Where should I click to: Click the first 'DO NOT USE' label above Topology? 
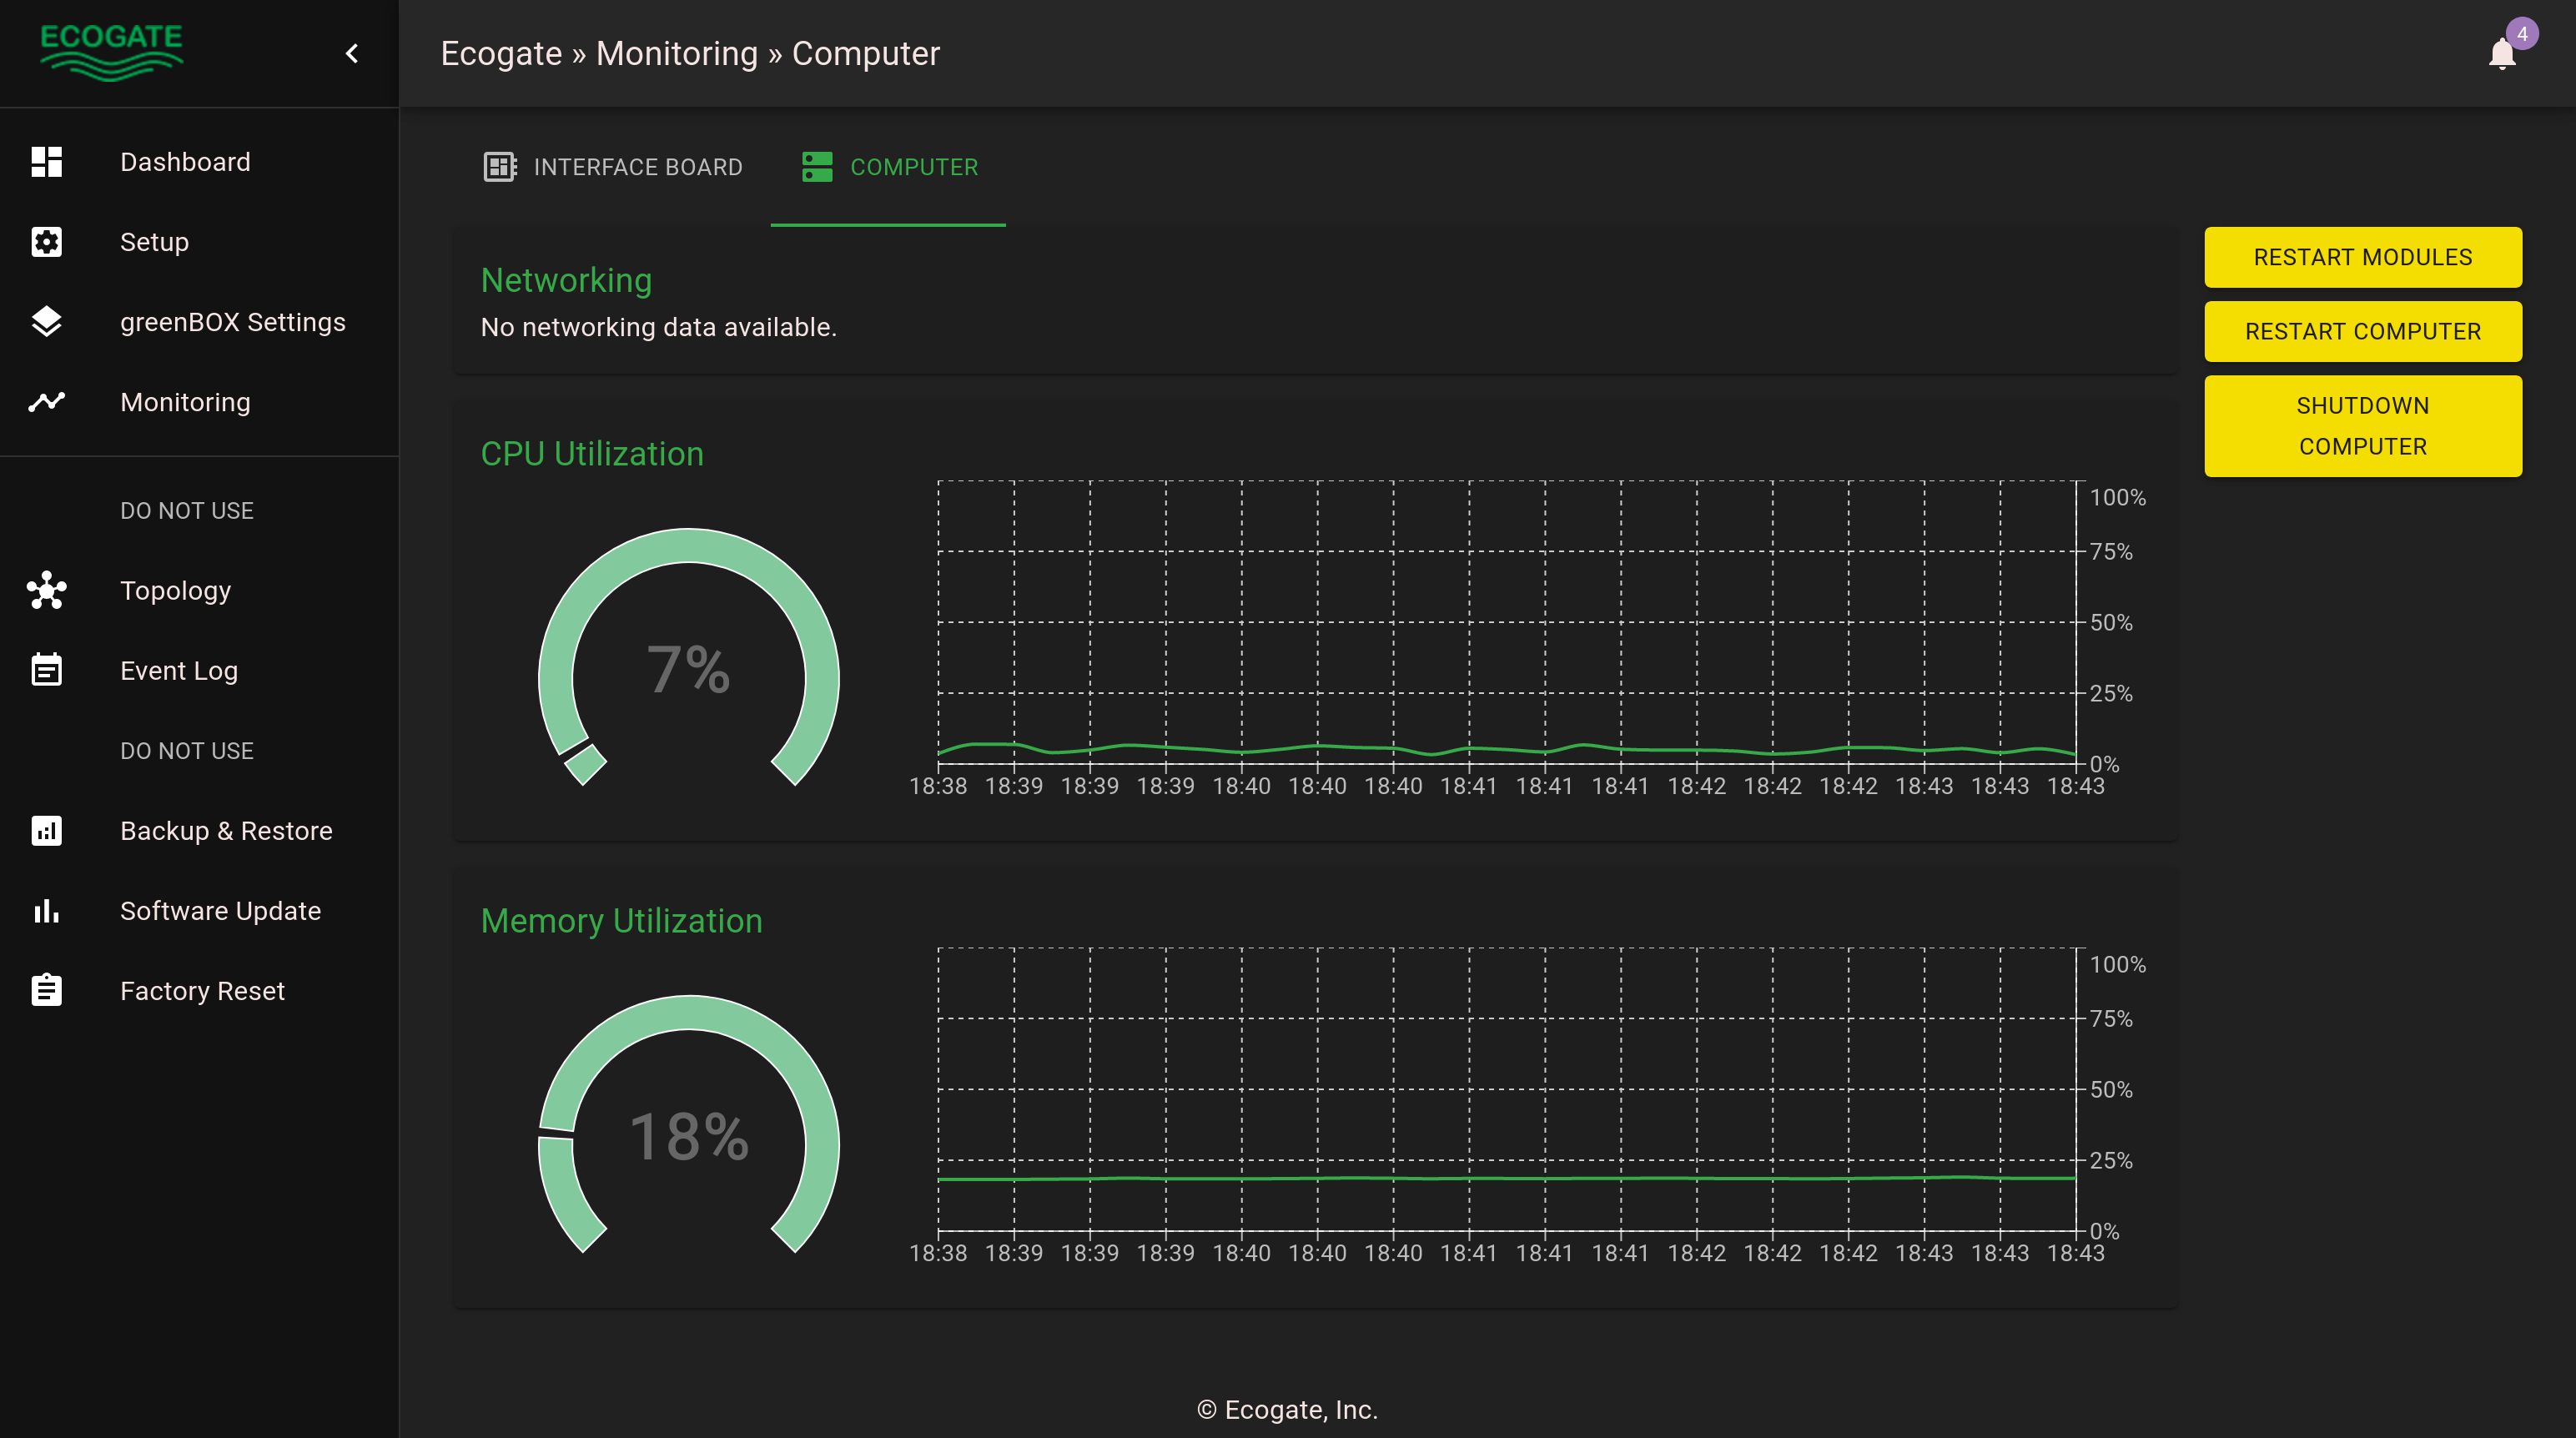(x=187, y=510)
